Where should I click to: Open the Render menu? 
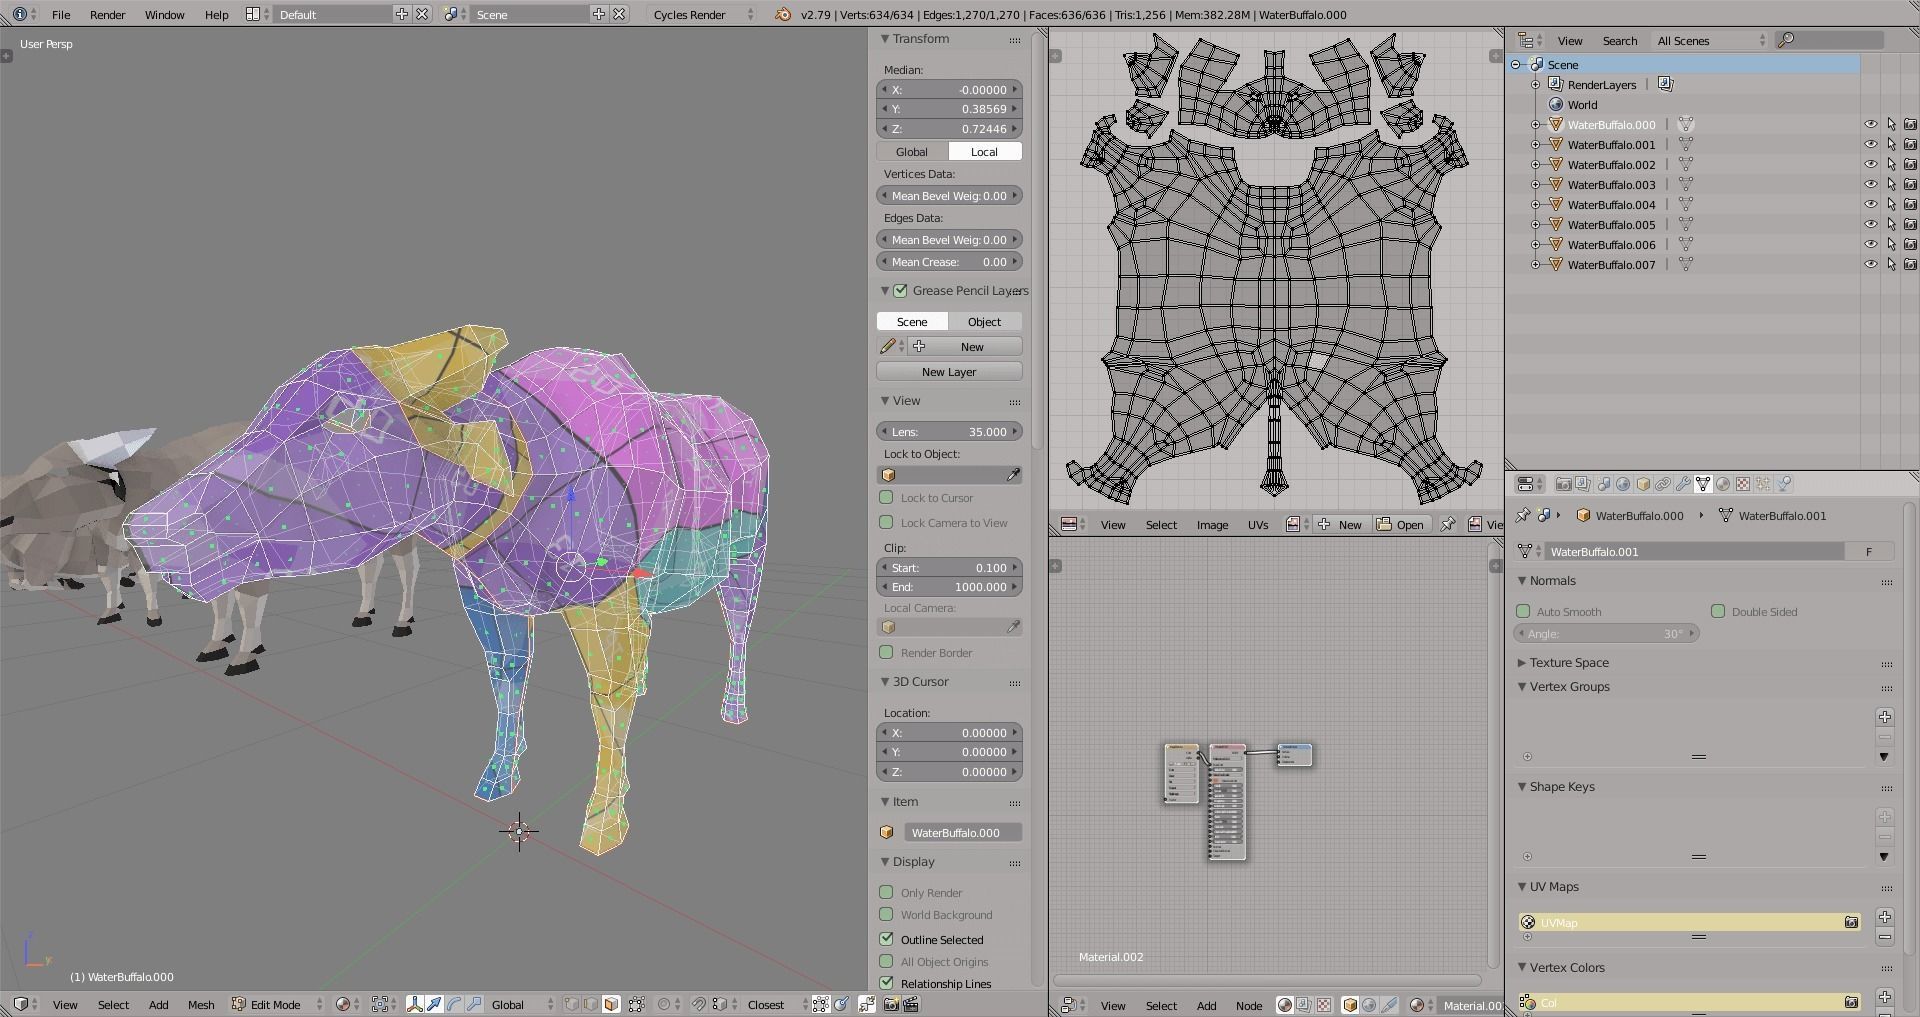point(107,14)
